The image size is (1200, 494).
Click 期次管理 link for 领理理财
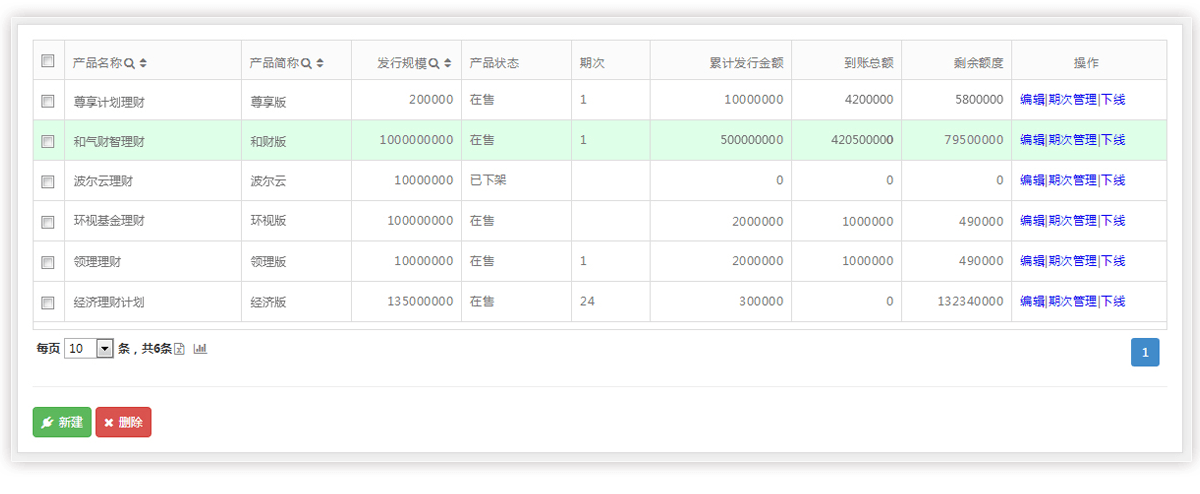coord(1072,261)
